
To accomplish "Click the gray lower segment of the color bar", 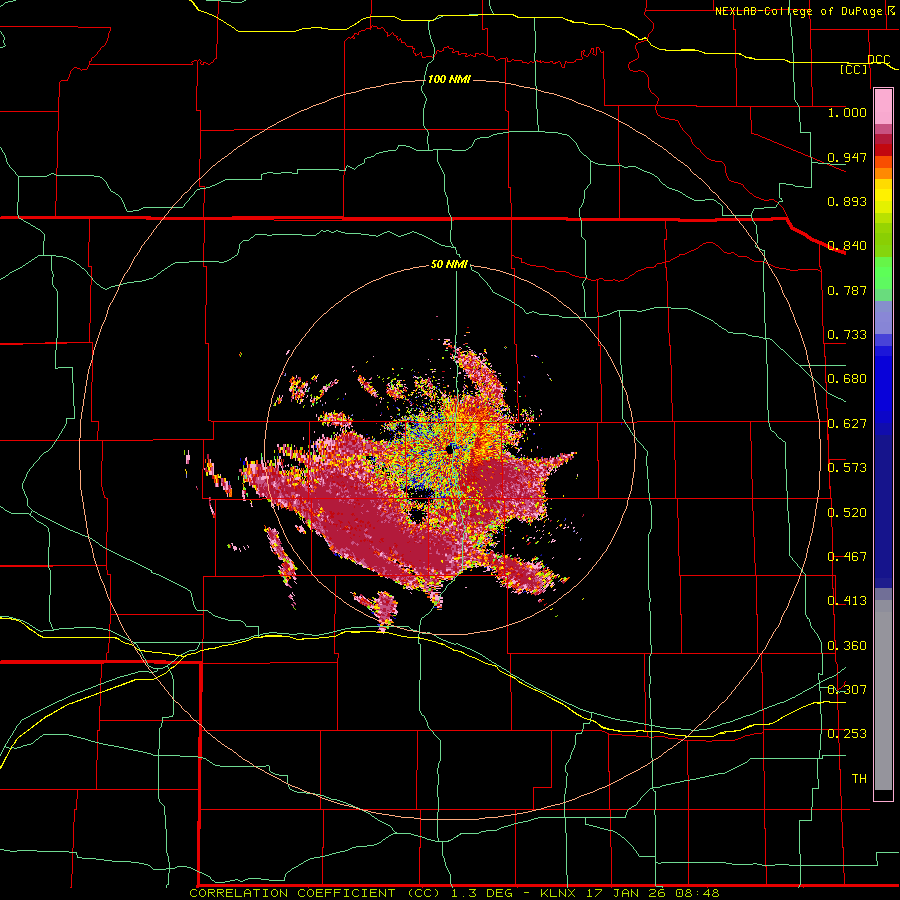I will 883,695.
